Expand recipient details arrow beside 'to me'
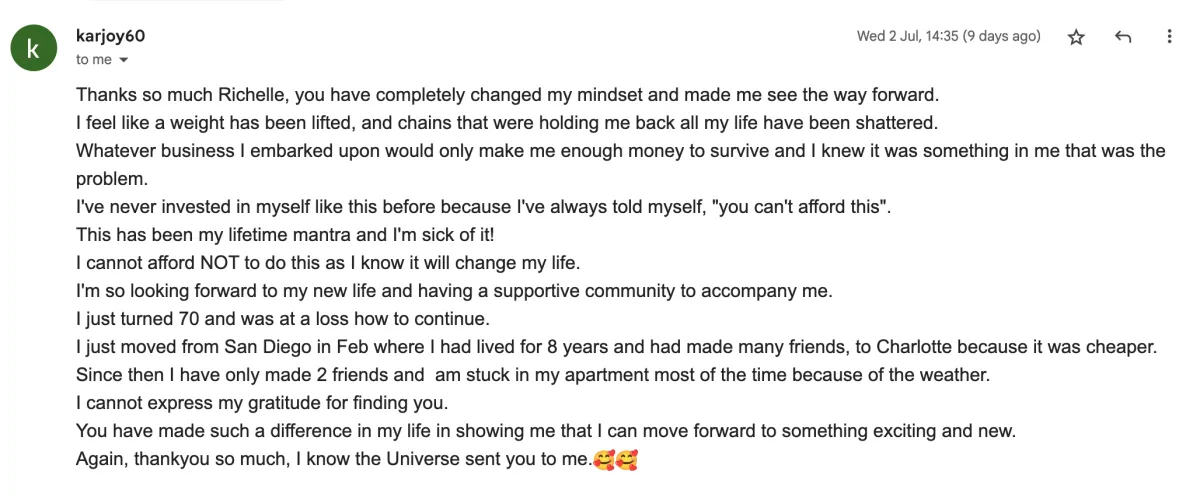Viewport: 1200px width, 496px height. coord(124,60)
